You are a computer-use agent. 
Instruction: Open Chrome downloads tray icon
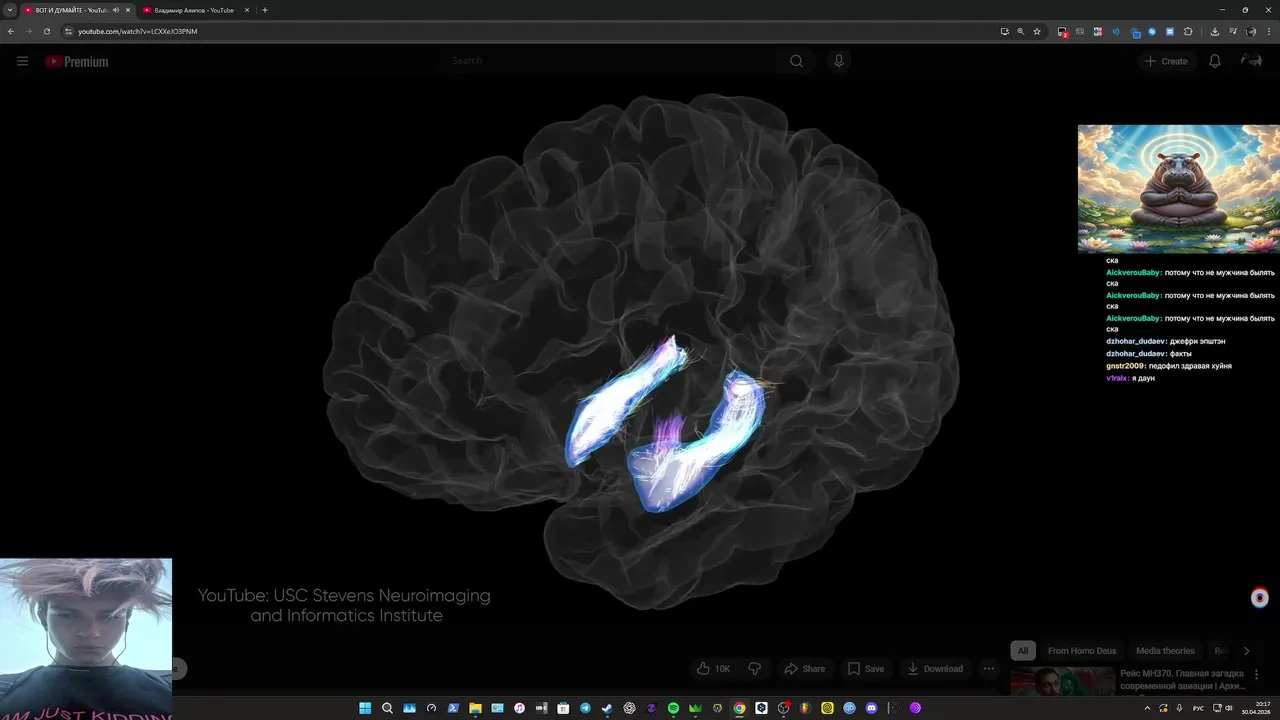(1215, 31)
